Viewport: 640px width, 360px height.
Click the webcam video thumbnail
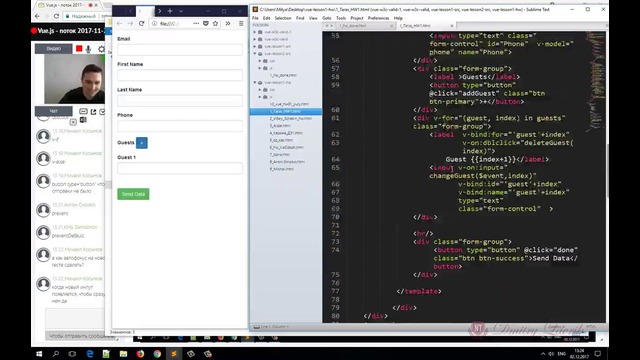(x=74, y=79)
